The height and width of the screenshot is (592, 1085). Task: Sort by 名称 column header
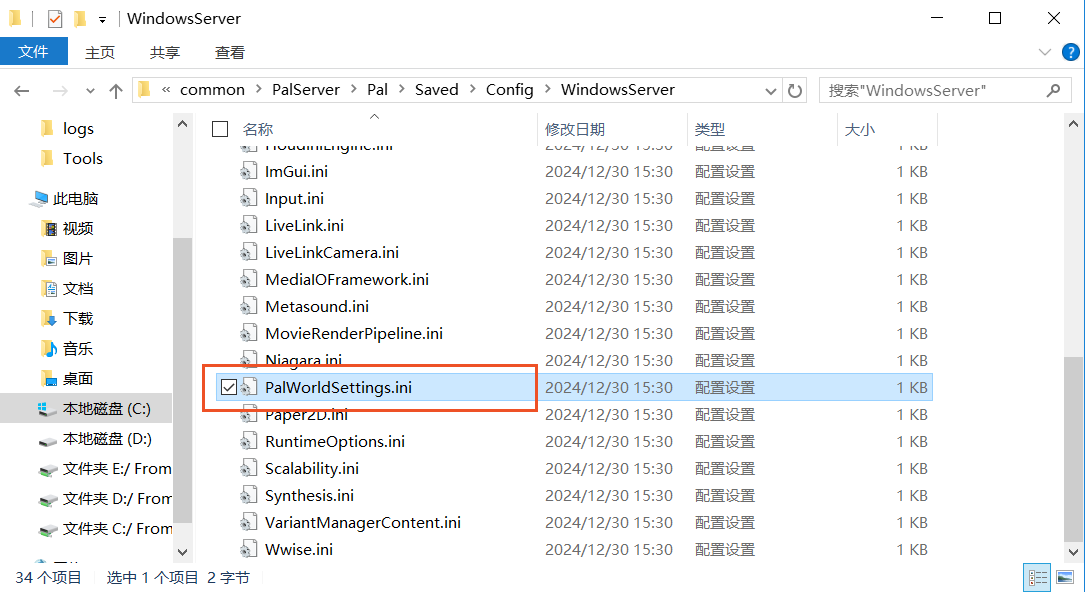(258, 129)
